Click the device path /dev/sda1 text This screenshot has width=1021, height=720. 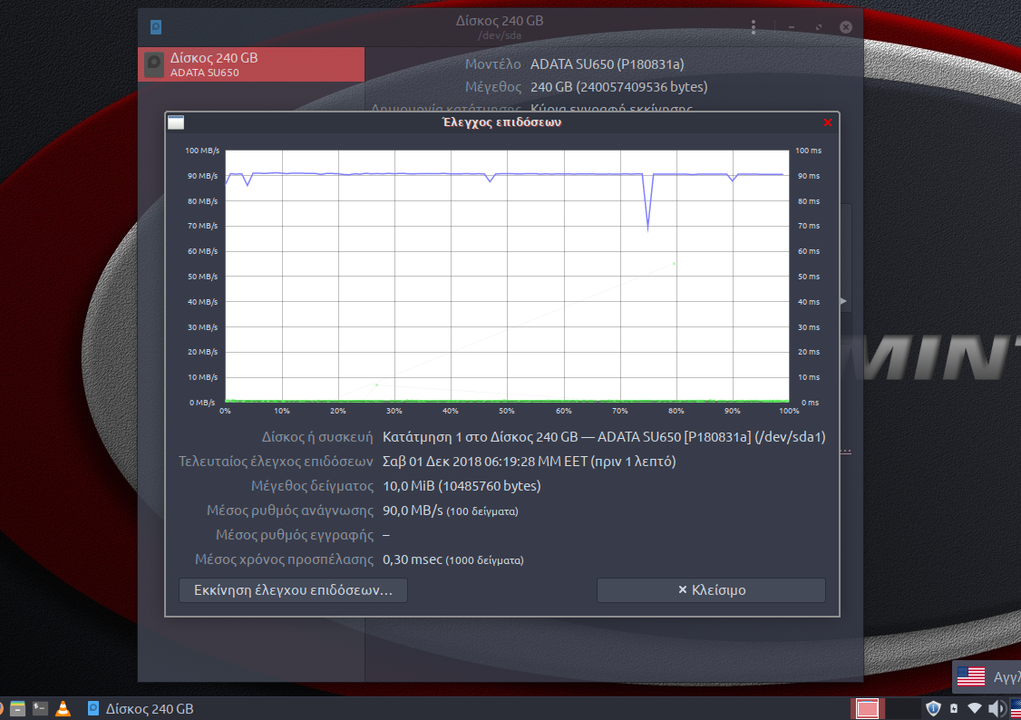coord(790,437)
